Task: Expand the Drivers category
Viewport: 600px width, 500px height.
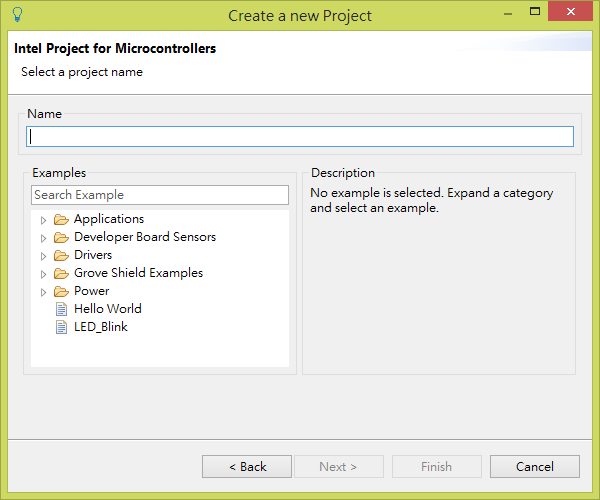Action: pyautogui.click(x=43, y=256)
